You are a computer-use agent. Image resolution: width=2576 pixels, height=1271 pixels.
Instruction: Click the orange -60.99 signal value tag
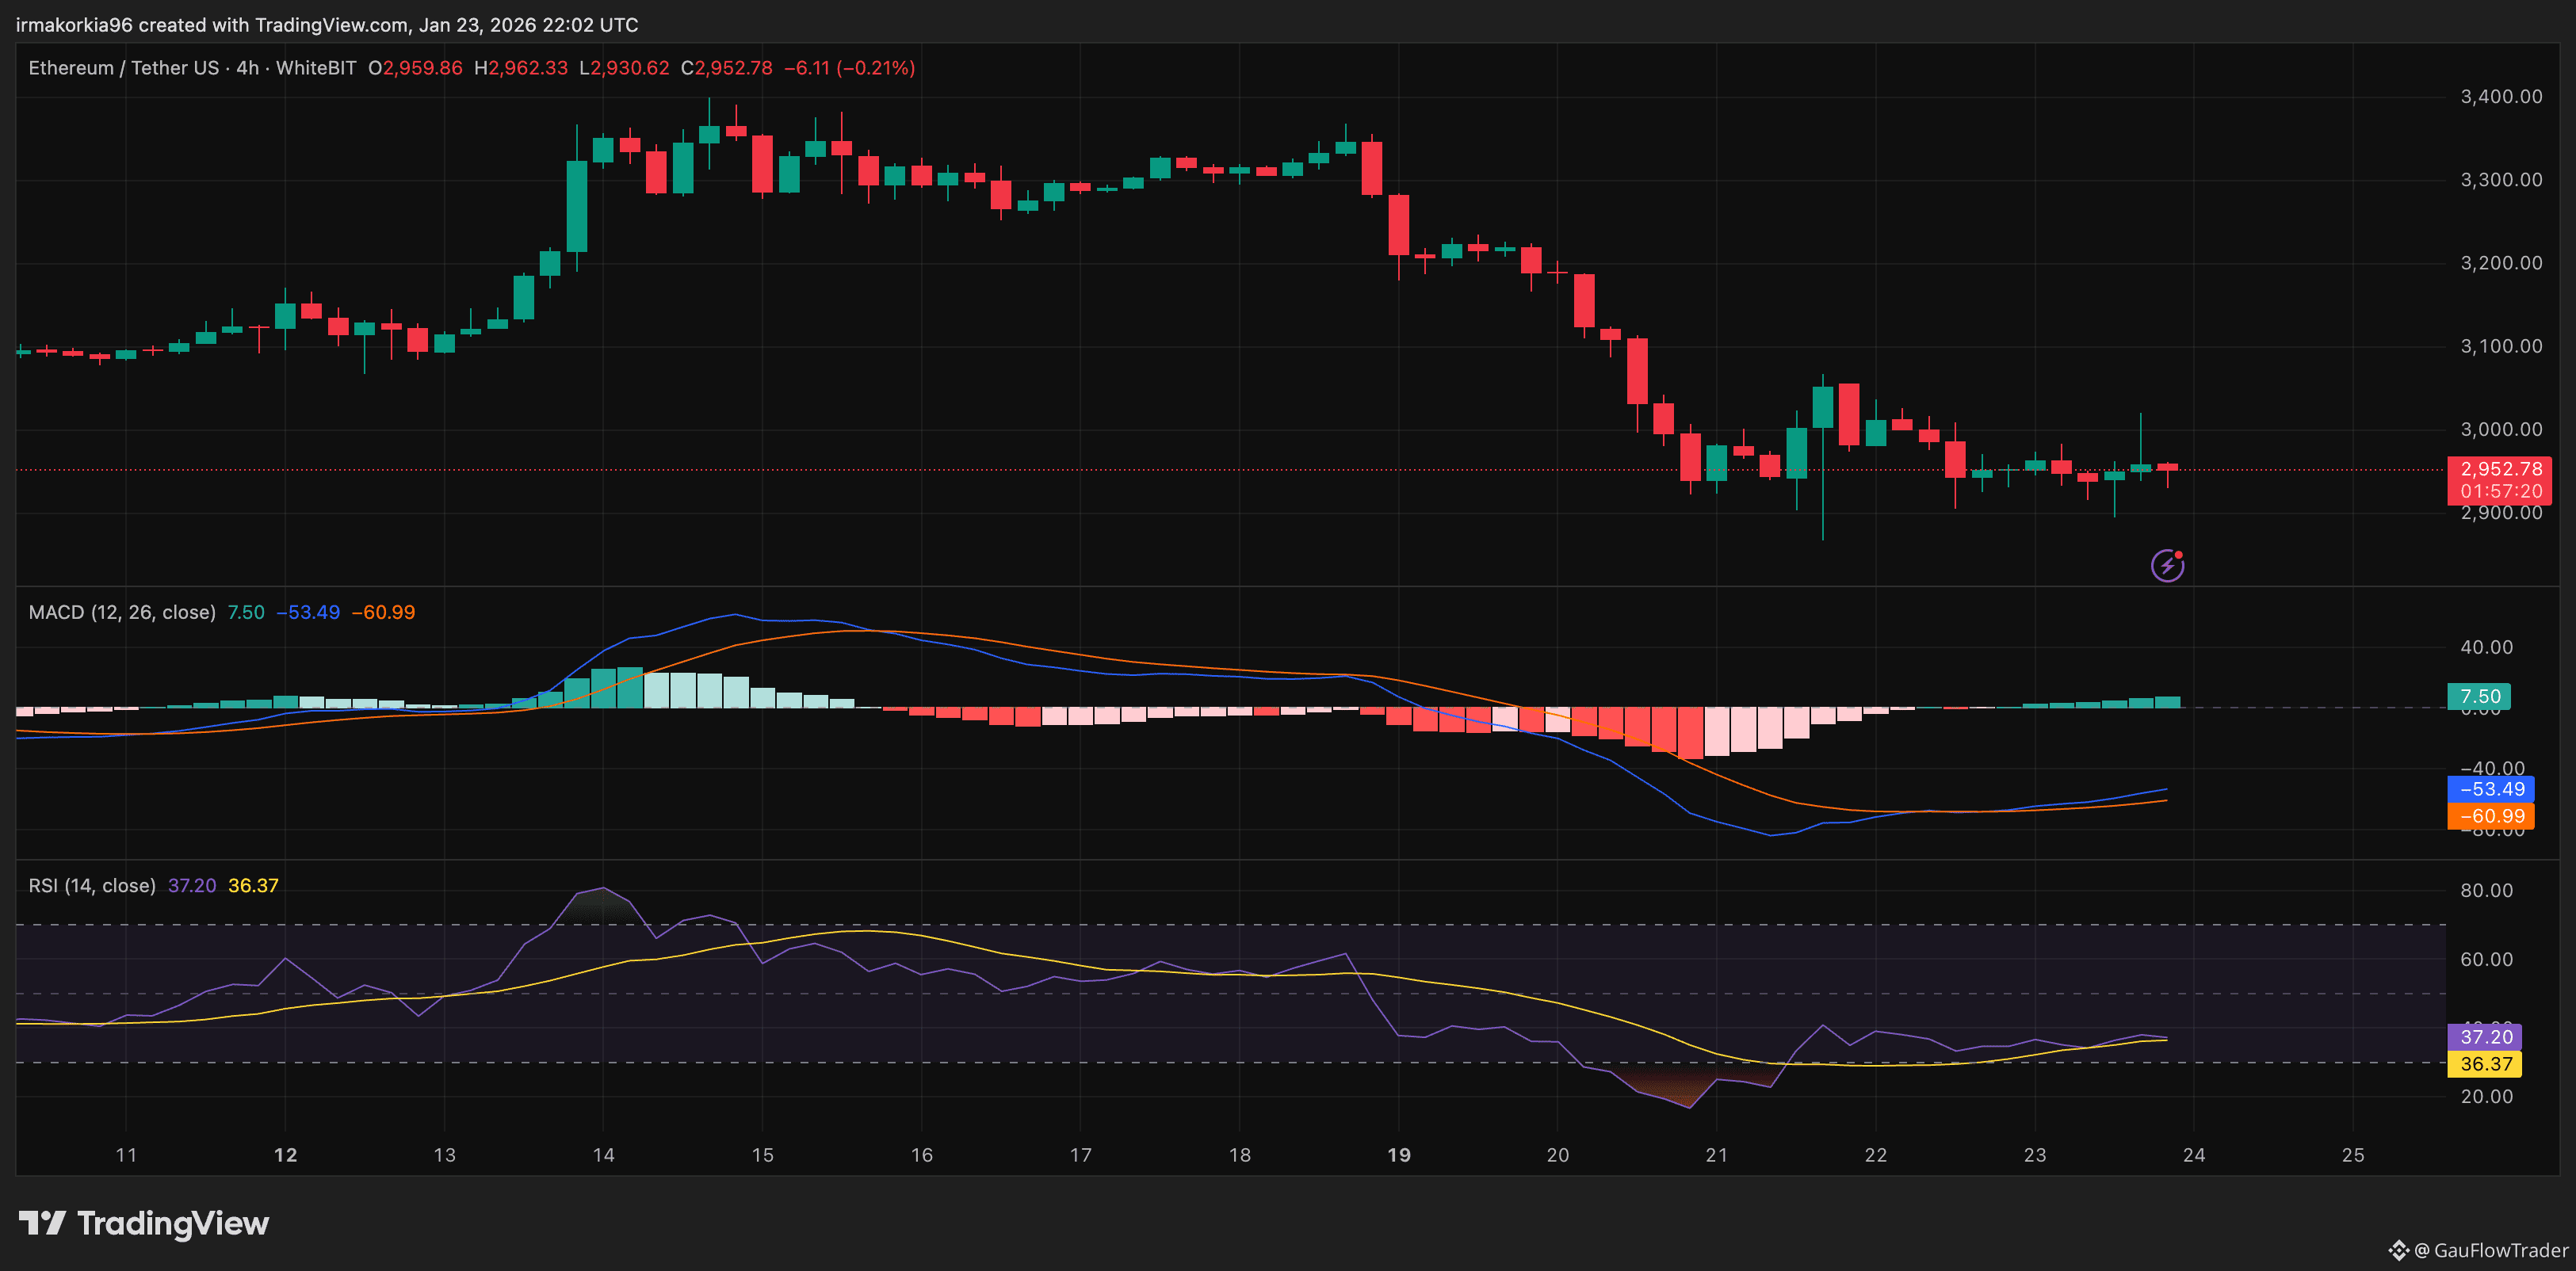click(x=2491, y=816)
